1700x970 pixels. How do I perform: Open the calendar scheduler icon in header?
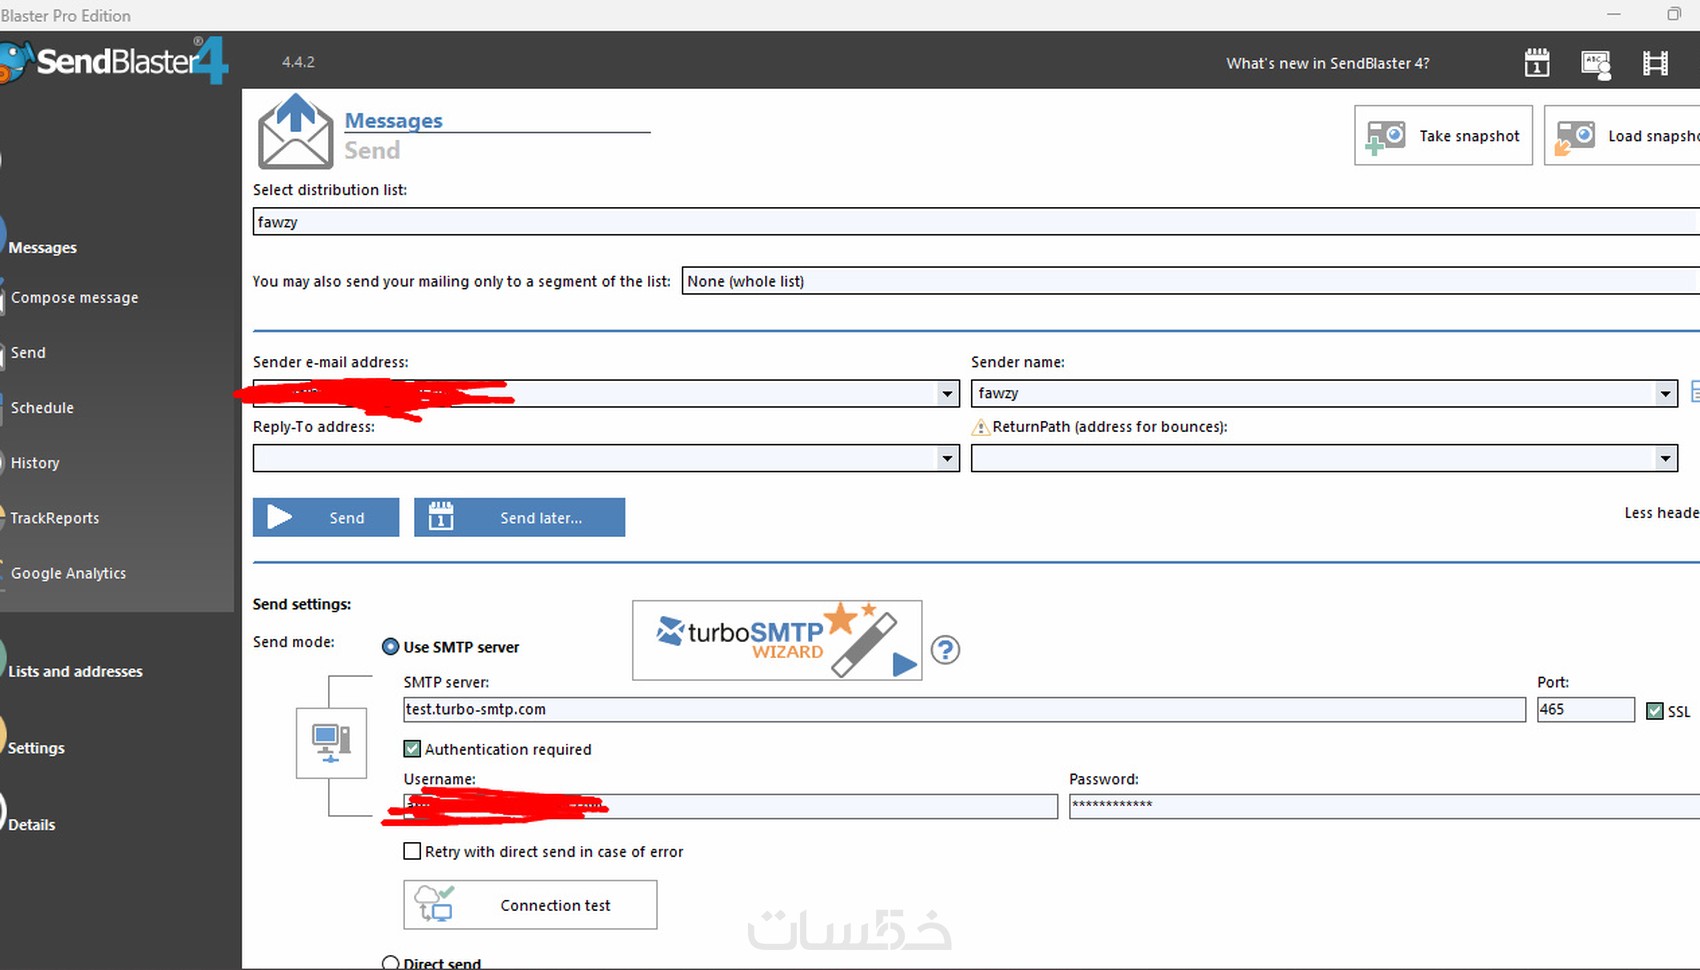click(1537, 63)
